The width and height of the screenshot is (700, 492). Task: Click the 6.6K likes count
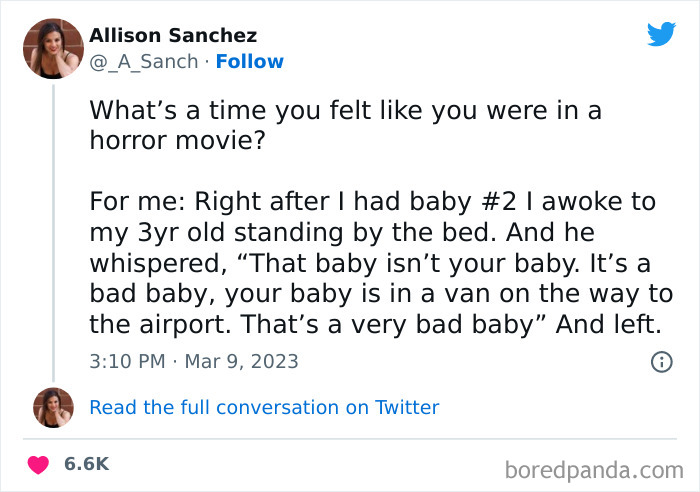click(x=86, y=464)
